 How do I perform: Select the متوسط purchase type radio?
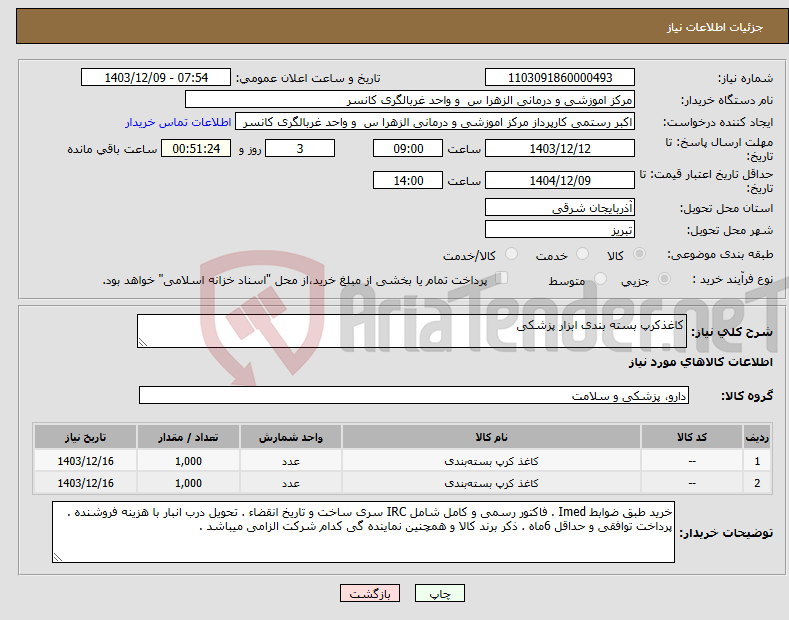(x=600, y=278)
